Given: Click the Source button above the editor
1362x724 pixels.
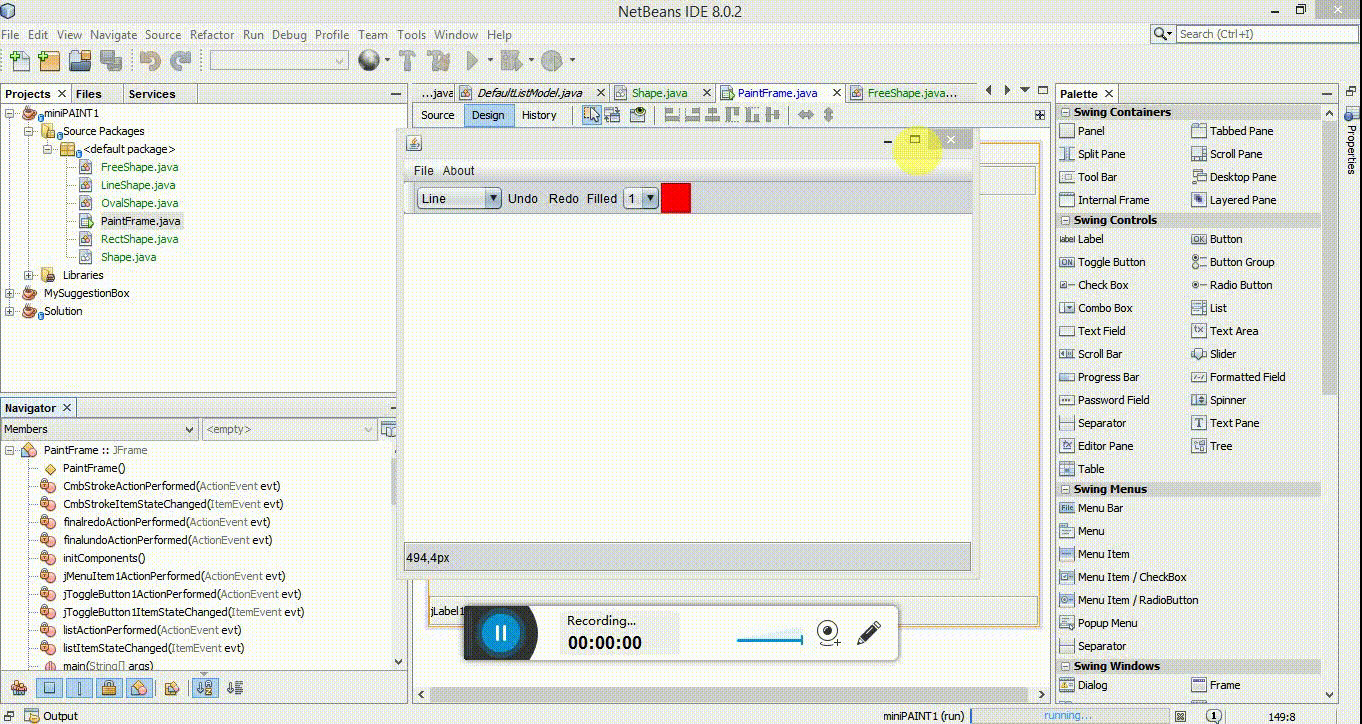Looking at the screenshot, I should pos(437,115).
